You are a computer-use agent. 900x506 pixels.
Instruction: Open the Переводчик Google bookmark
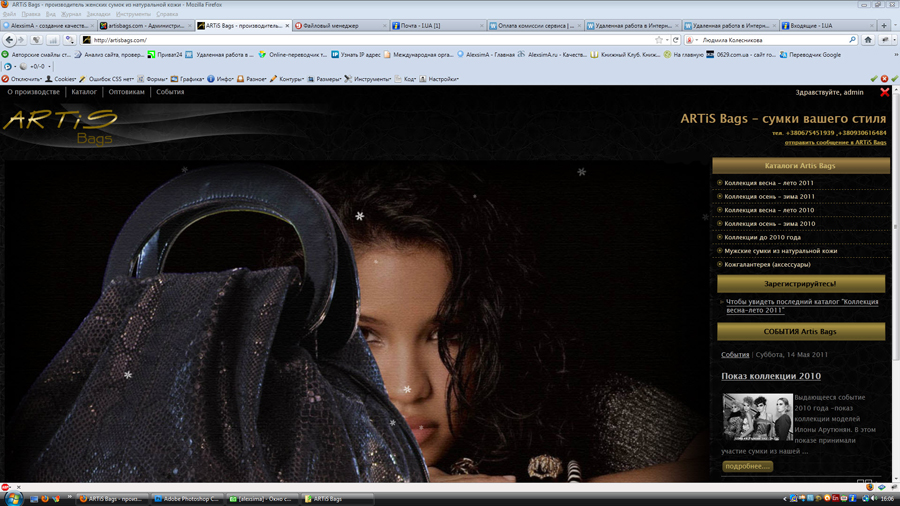coord(810,55)
